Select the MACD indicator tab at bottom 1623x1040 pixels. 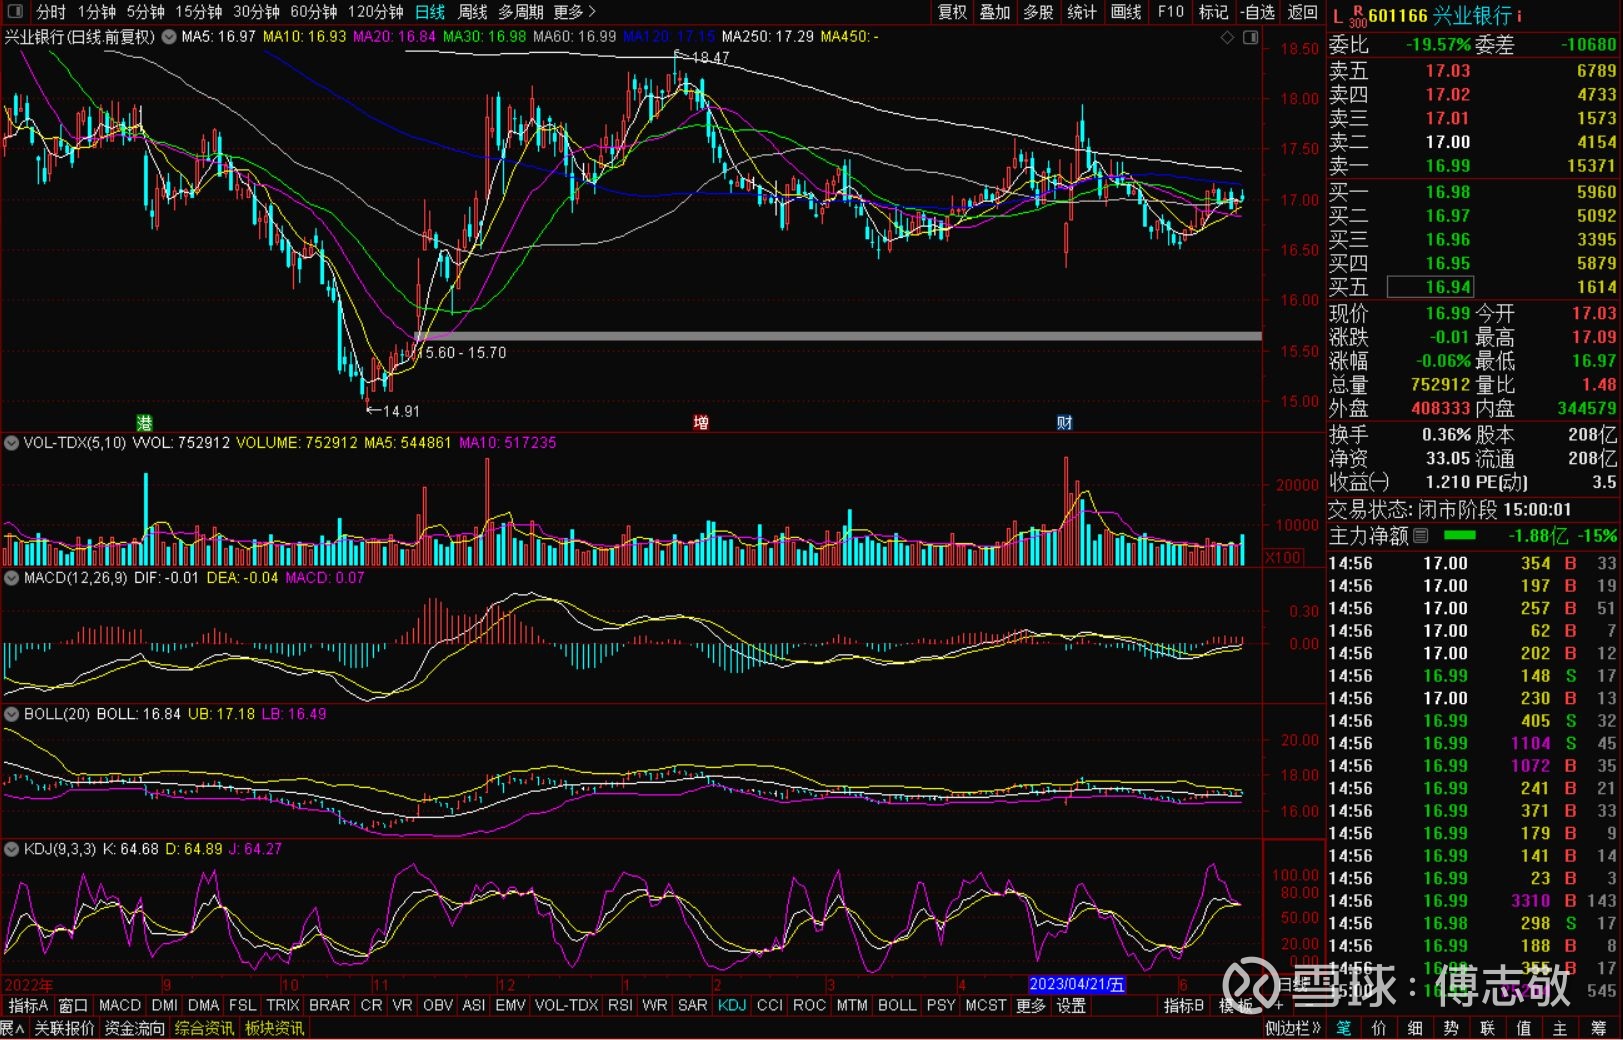tap(120, 1005)
